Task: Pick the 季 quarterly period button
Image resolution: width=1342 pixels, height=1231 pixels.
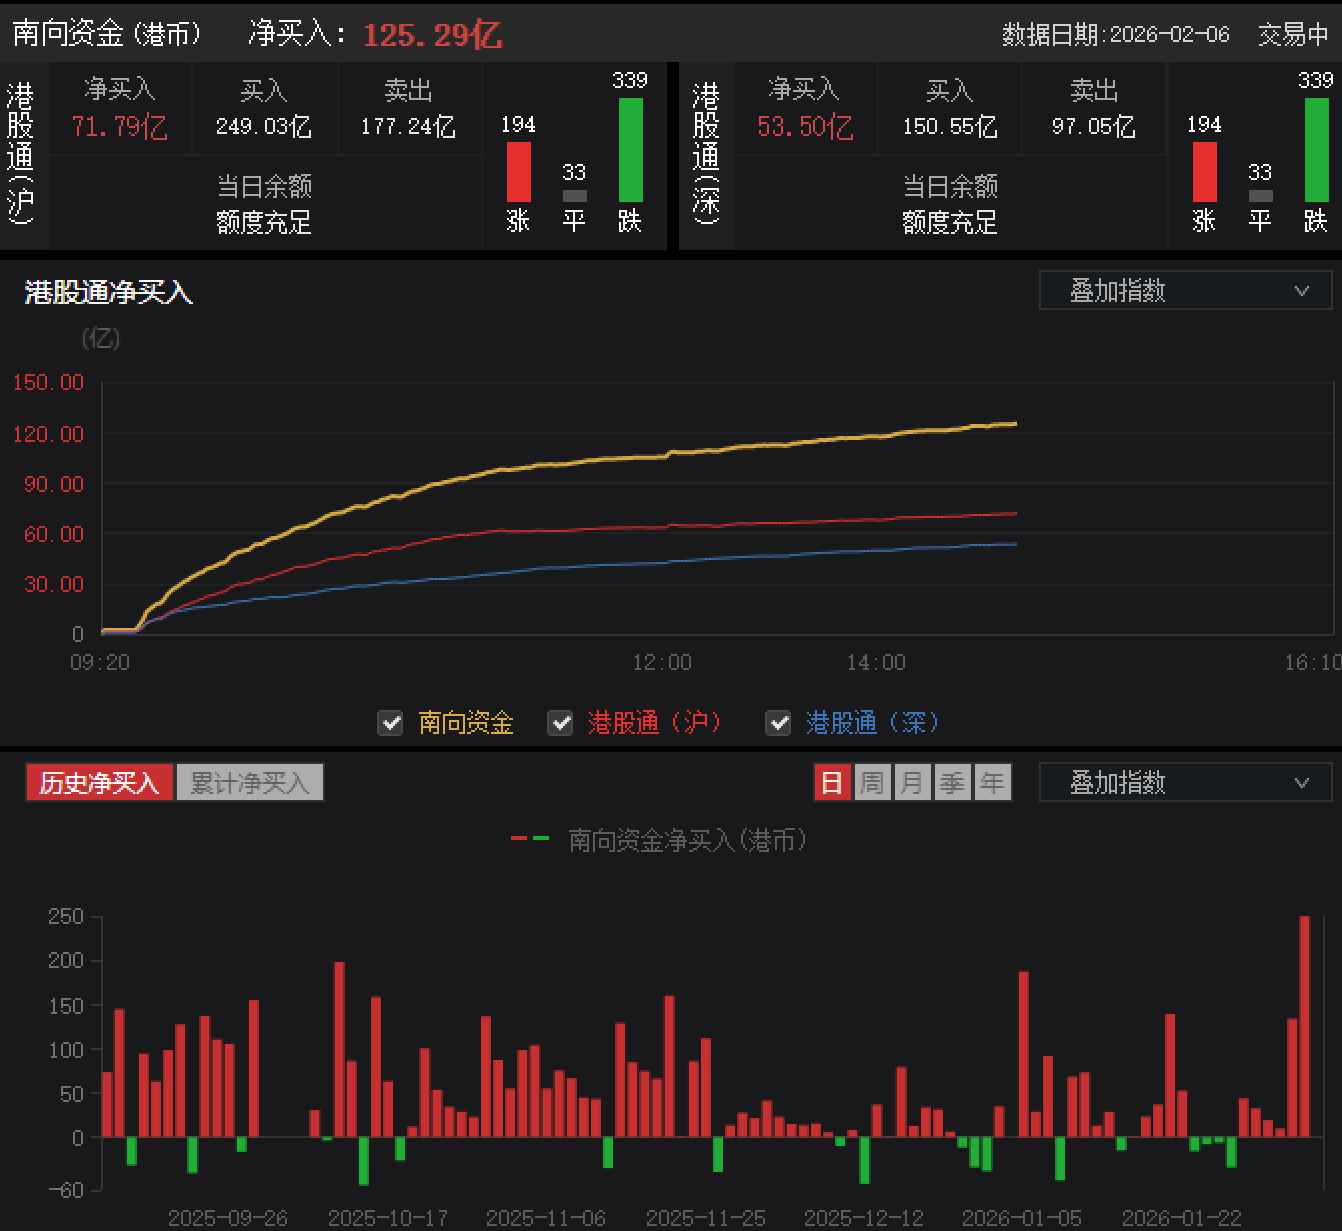Action: [952, 782]
